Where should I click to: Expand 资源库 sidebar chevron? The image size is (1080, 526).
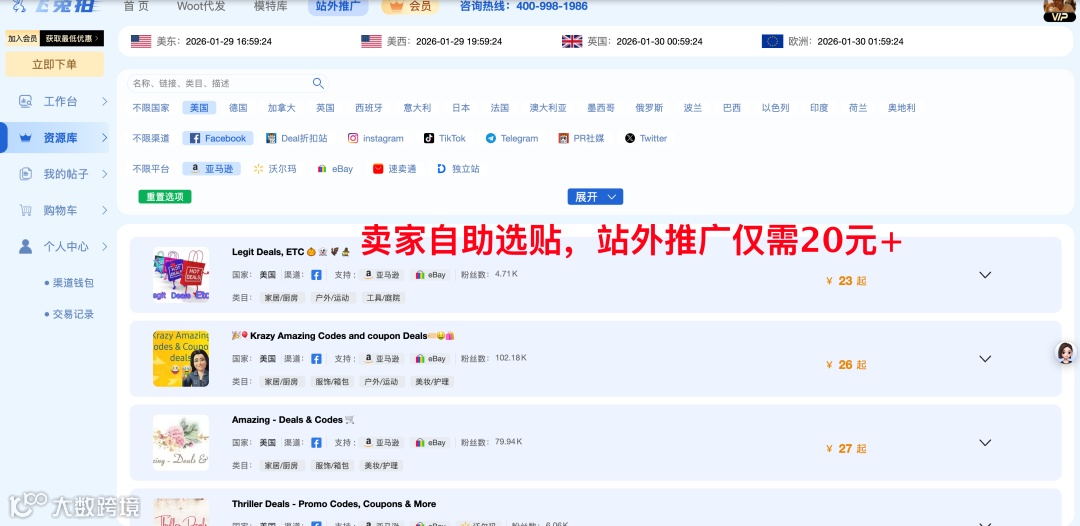(x=105, y=138)
